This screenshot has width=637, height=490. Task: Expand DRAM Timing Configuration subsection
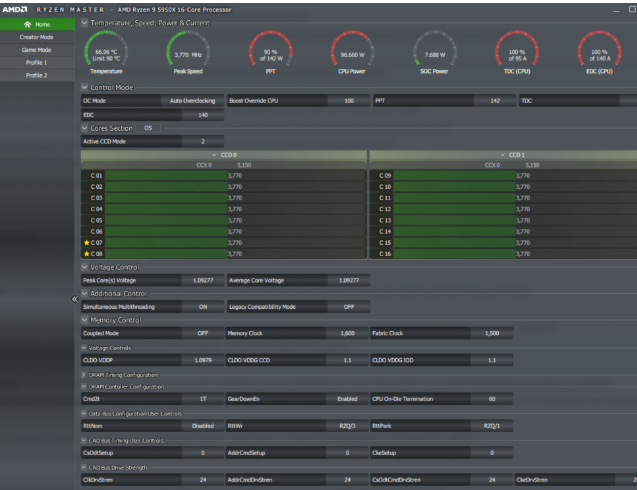[84, 375]
